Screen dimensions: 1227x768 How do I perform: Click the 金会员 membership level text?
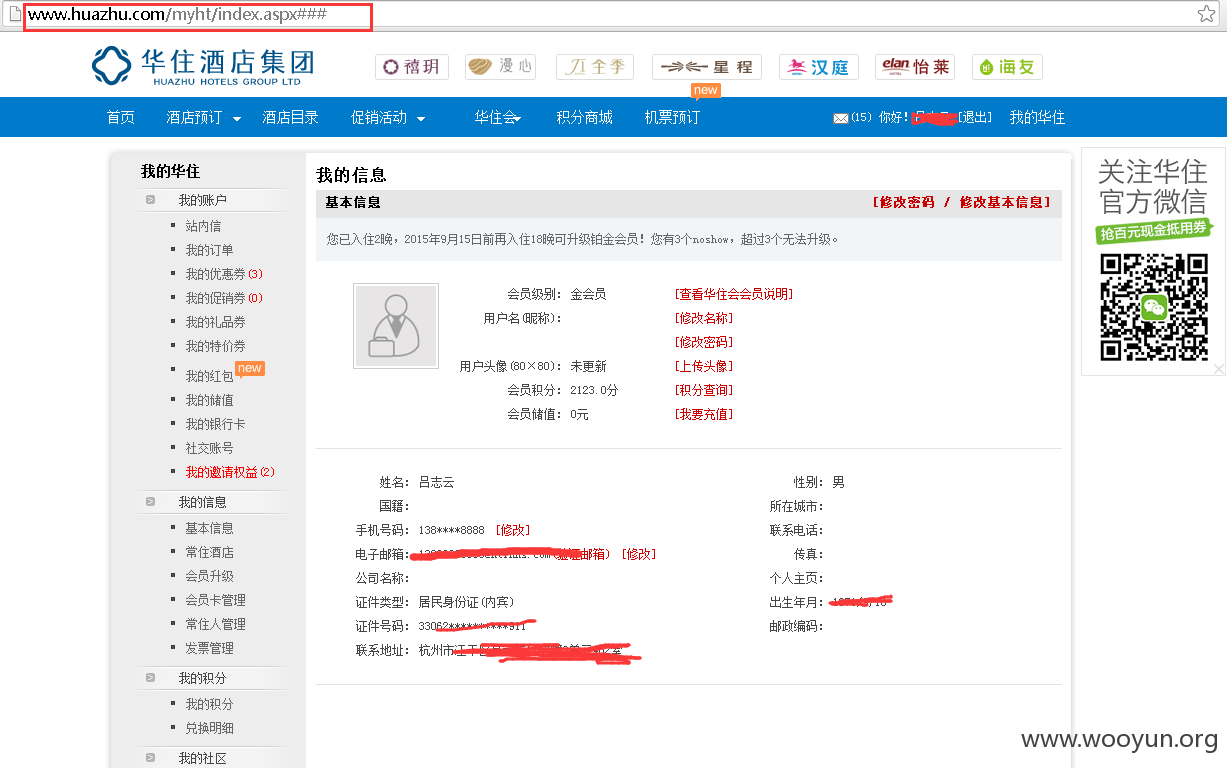[x=588, y=294]
